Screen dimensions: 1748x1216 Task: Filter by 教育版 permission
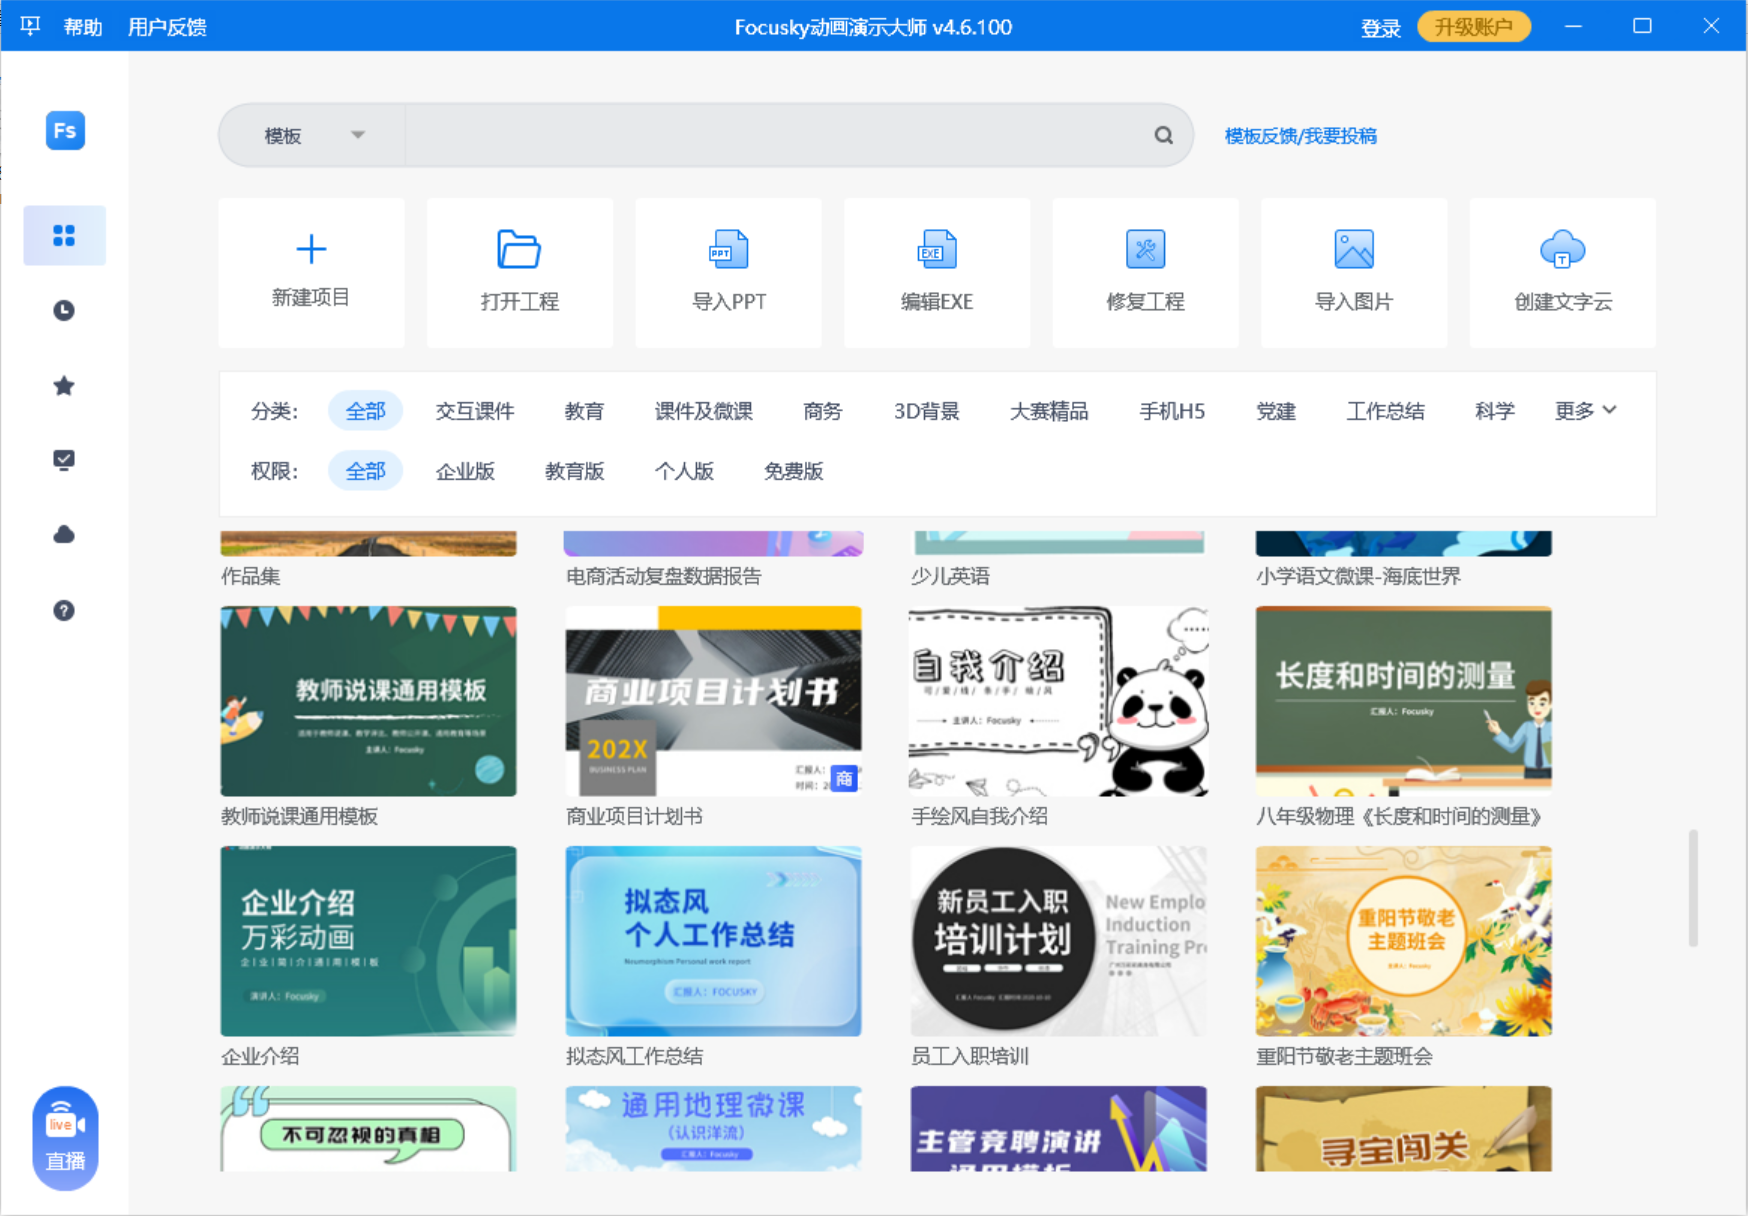[575, 471]
